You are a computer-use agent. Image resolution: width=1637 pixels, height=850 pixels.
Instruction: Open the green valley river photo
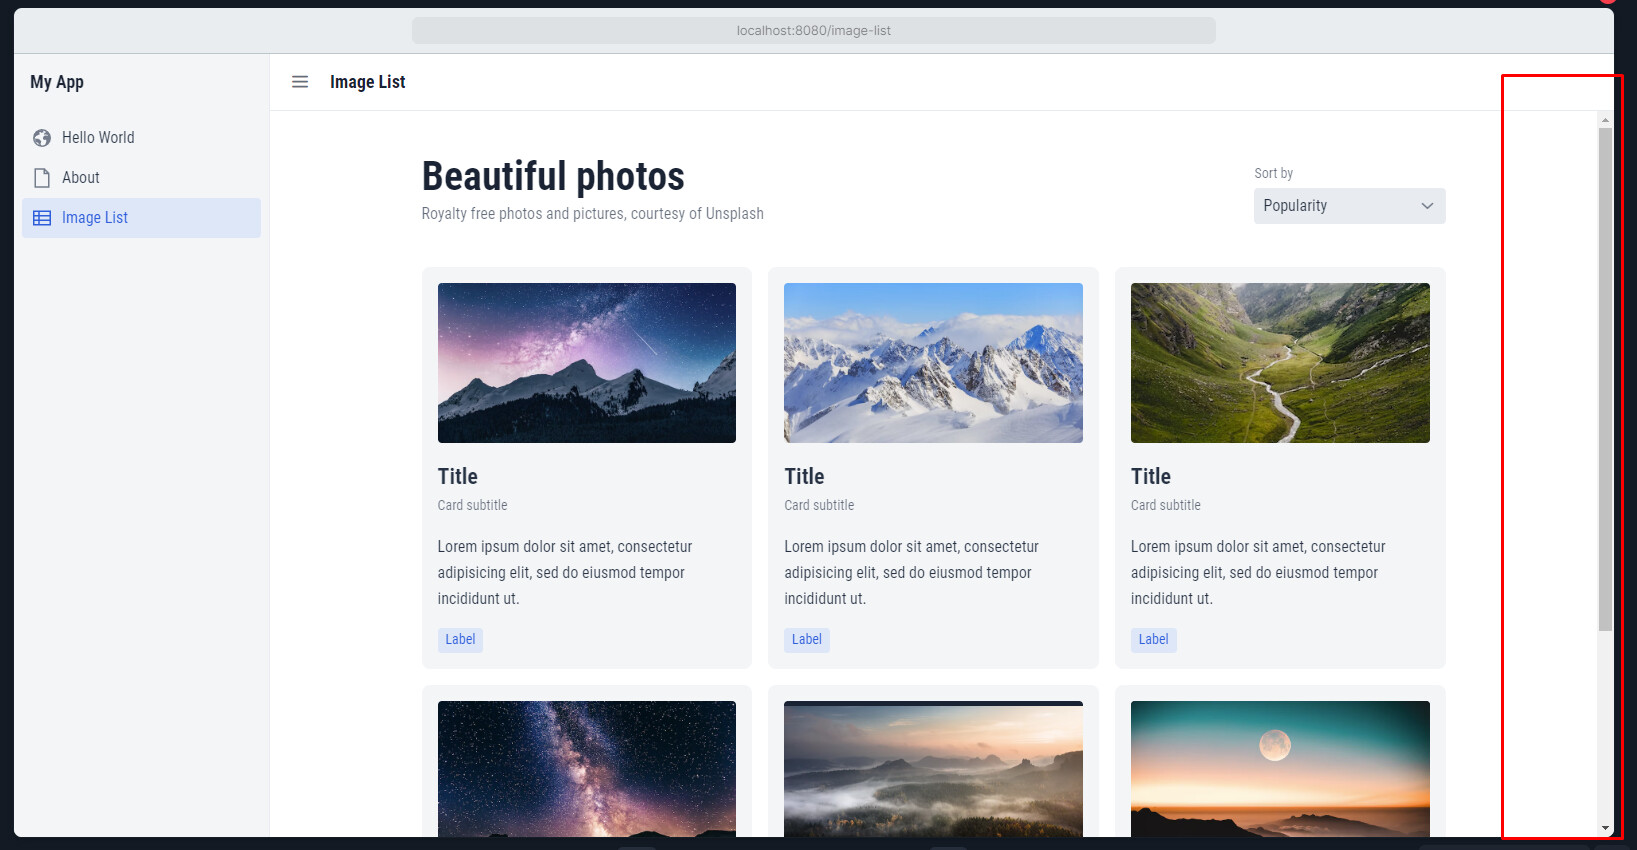point(1280,363)
